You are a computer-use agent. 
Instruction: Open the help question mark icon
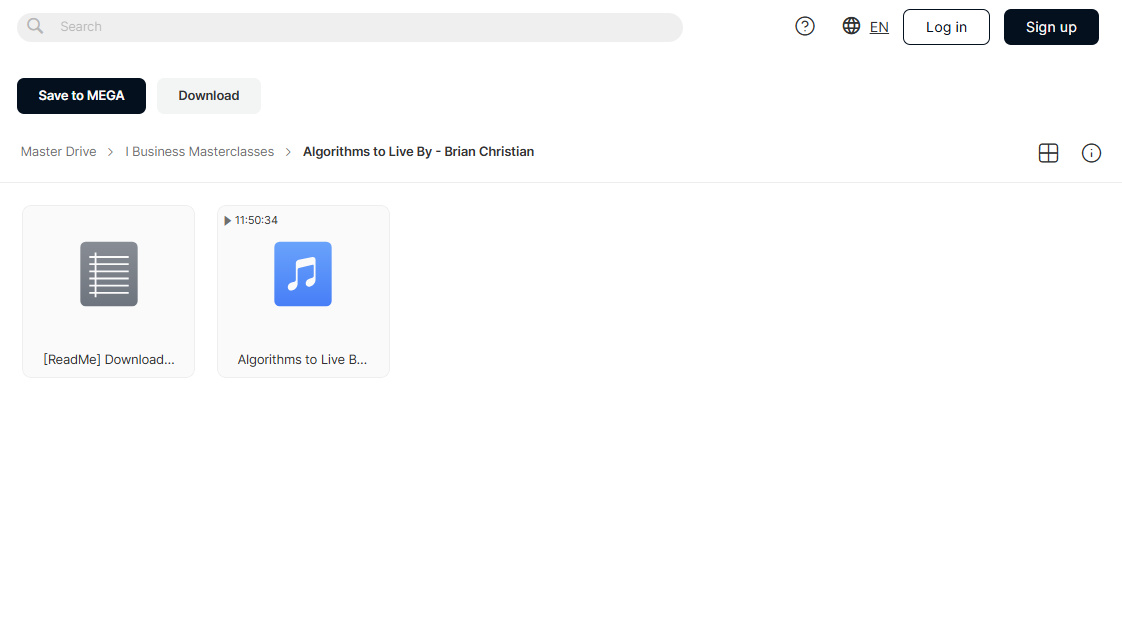pos(805,26)
